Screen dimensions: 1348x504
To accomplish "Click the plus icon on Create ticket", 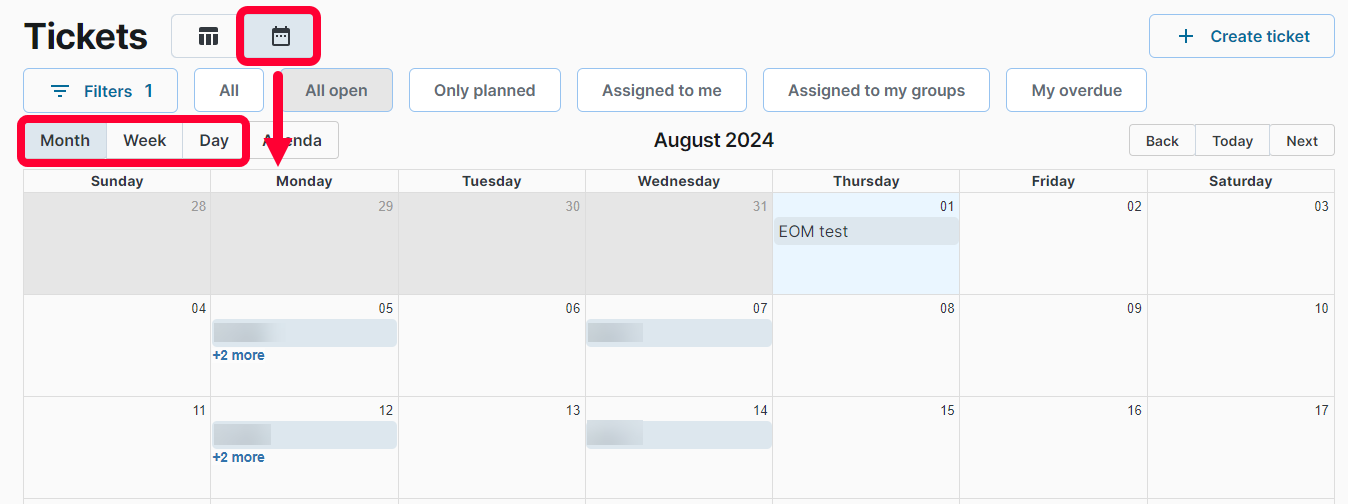I will pos(1186,36).
